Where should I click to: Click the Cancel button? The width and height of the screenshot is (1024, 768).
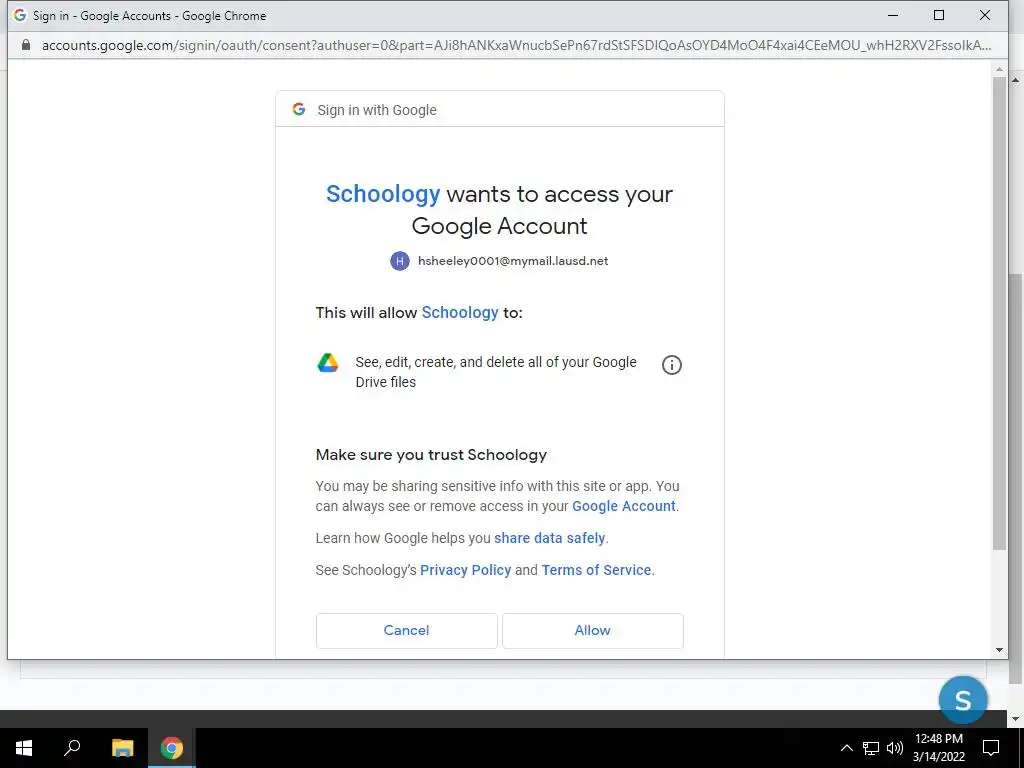(406, 630)
